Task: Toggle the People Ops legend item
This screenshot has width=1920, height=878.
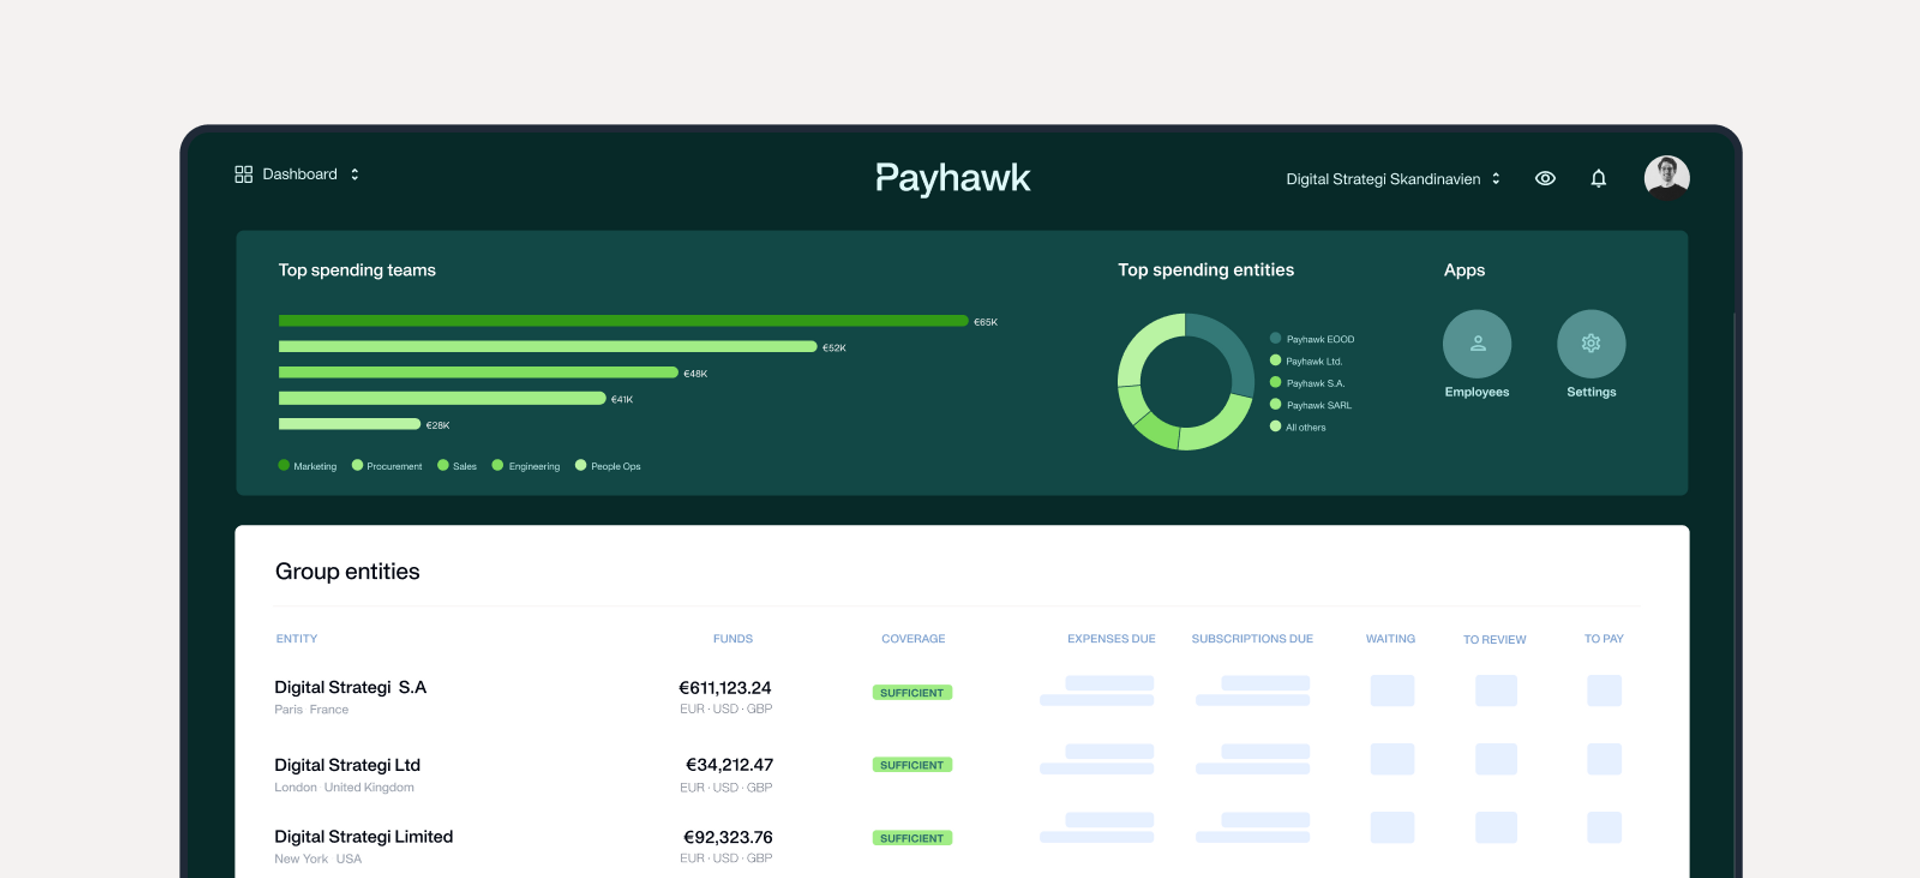Action: pos(608,466)
